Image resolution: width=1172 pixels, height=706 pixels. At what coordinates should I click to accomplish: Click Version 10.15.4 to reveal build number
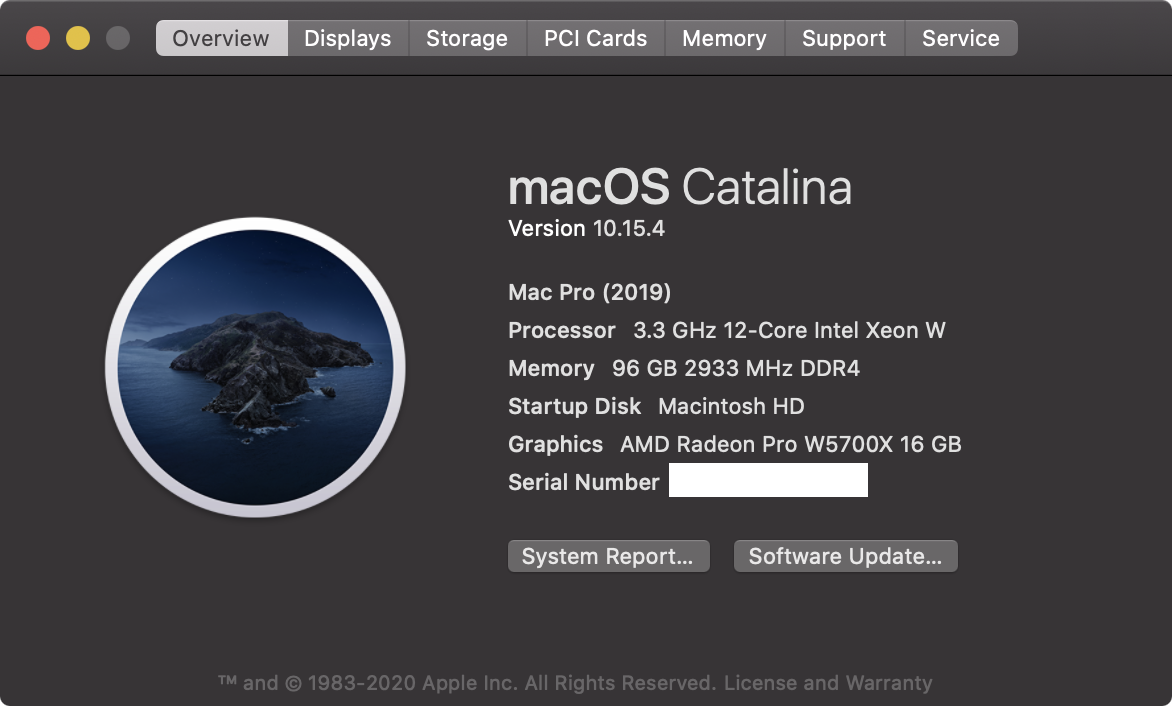(x=586, y=229)
